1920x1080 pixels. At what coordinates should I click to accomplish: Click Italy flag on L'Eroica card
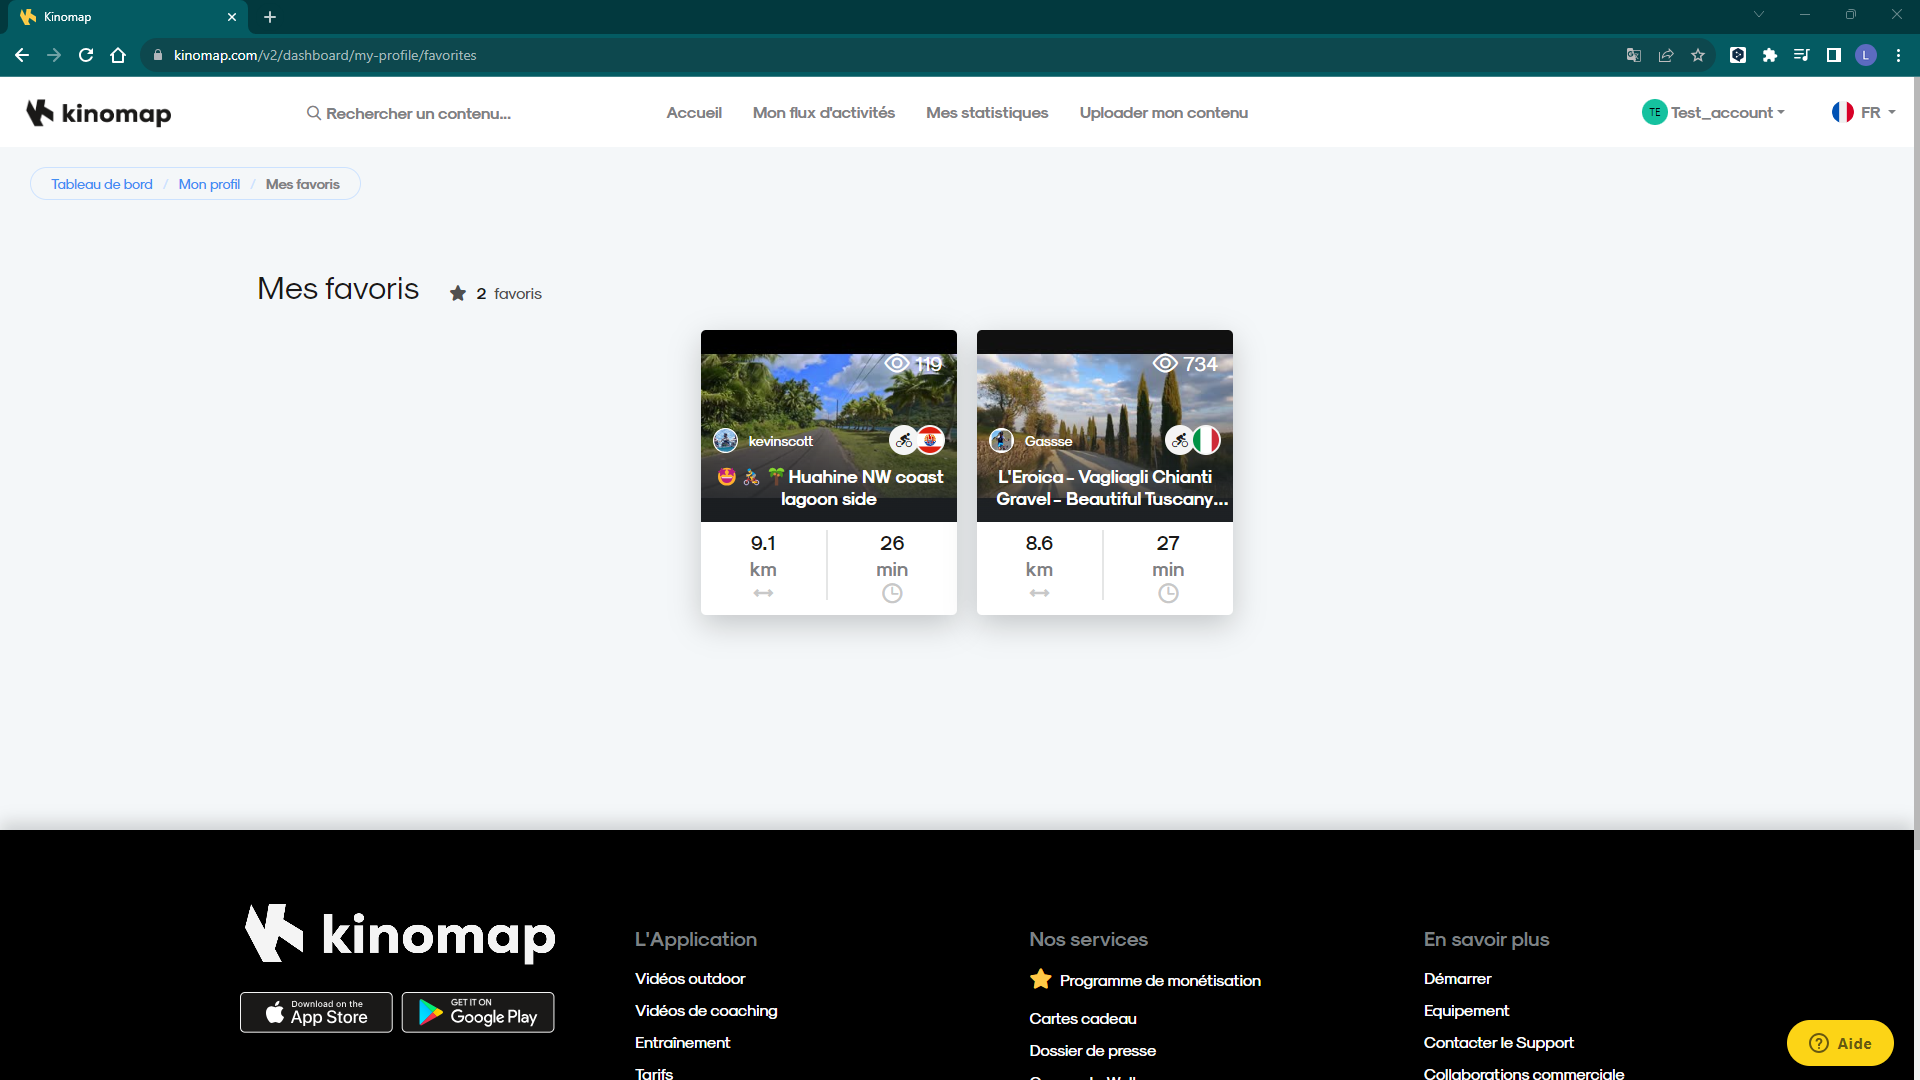(x=1207, y=440)
